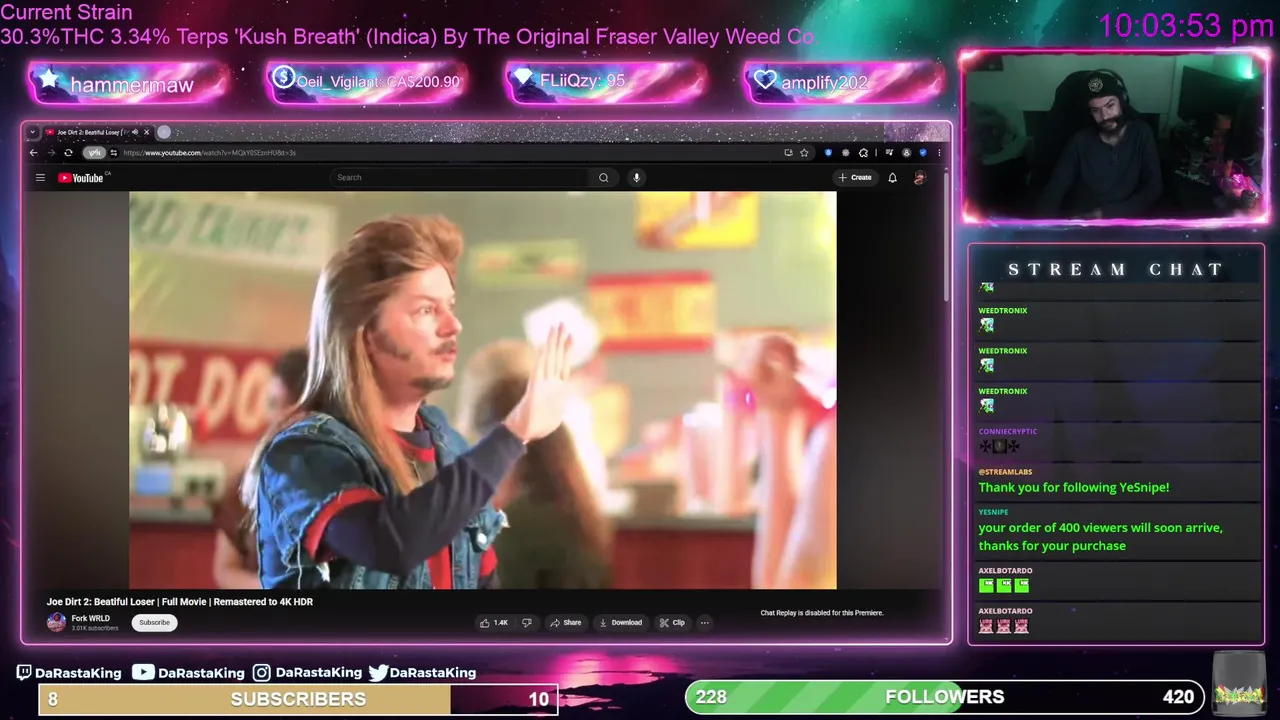Click the Twitch DaRastaKing social handle
This screenshot has height=720, width=1280.
coord(68,673)
